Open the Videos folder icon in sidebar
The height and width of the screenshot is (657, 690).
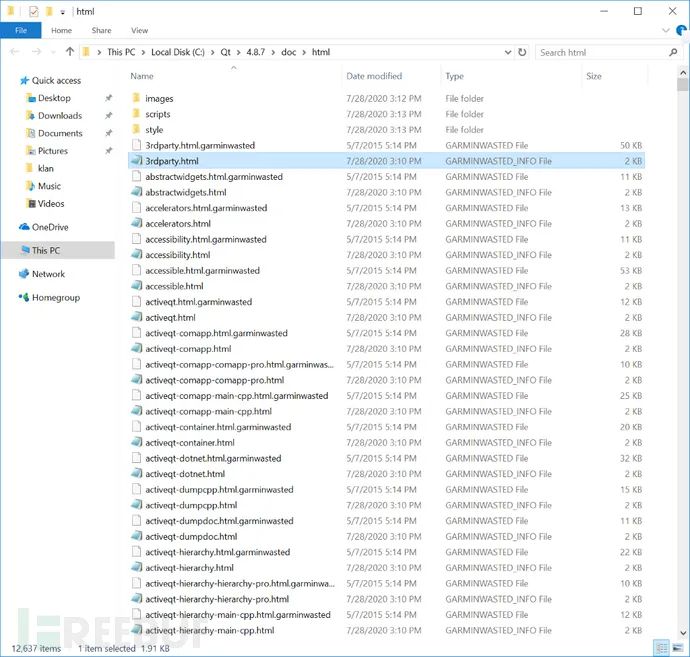pyautogui.click(x=30, y=204)
